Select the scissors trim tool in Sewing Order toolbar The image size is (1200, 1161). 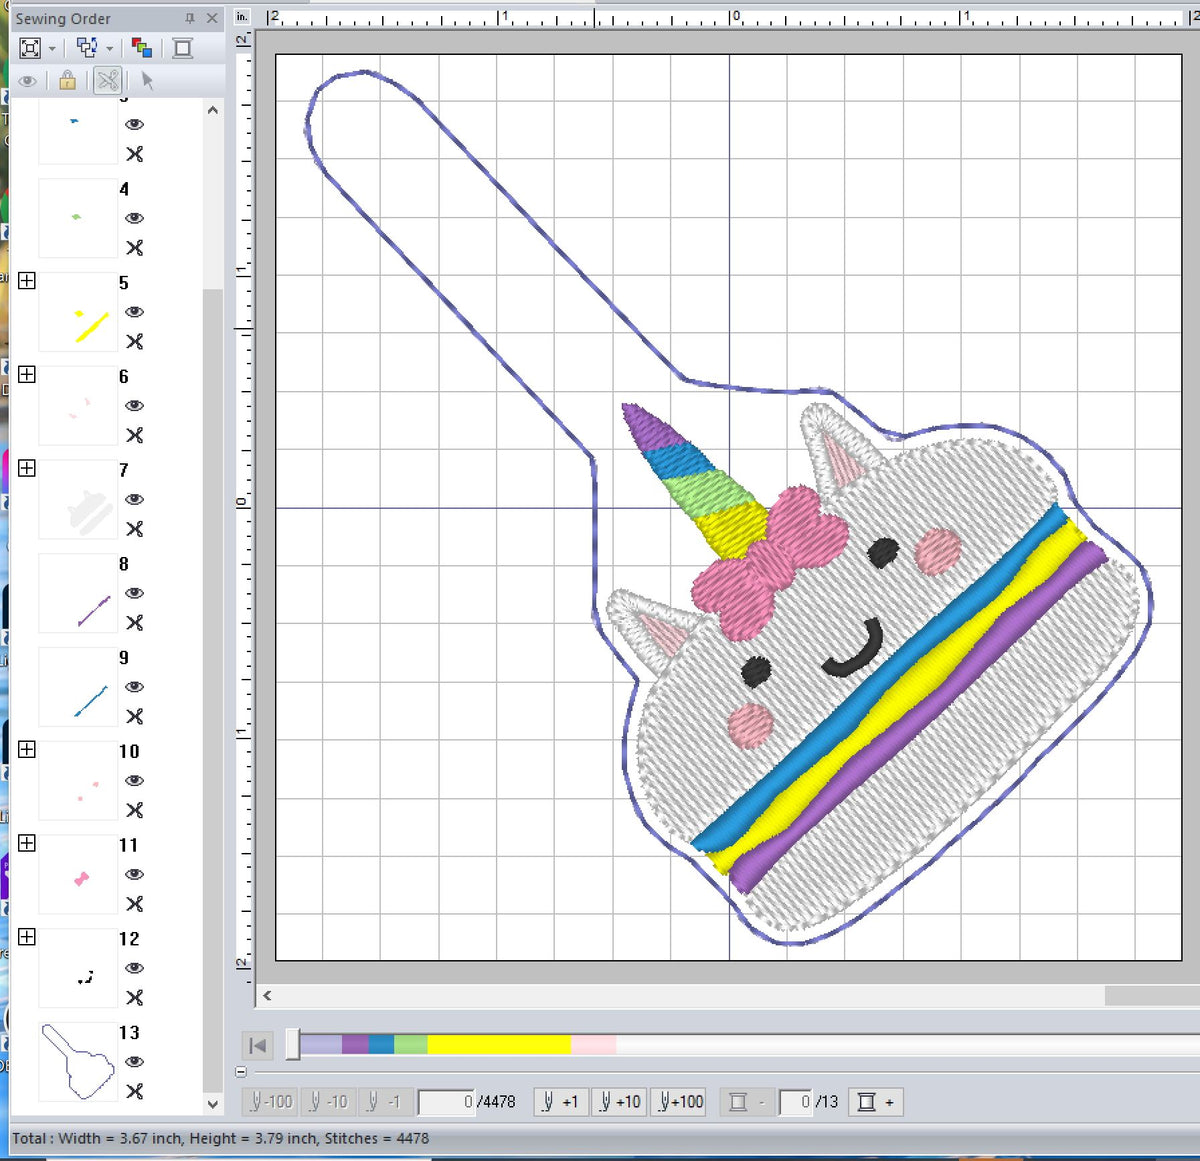[108, 81]
